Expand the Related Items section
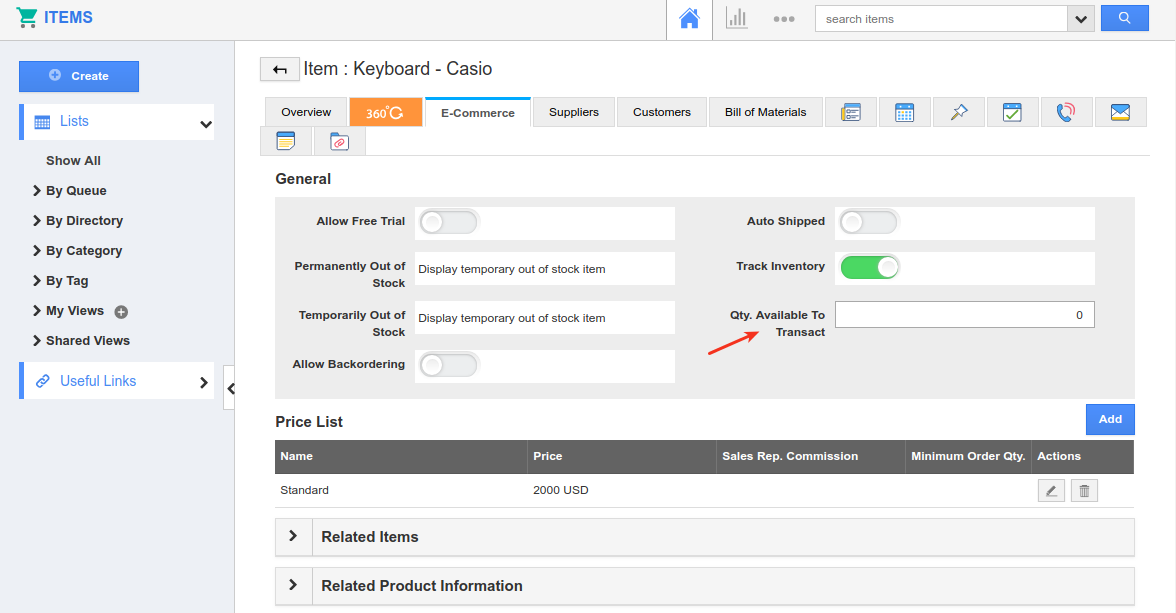The image size is (1176, 613). [293, 536]
